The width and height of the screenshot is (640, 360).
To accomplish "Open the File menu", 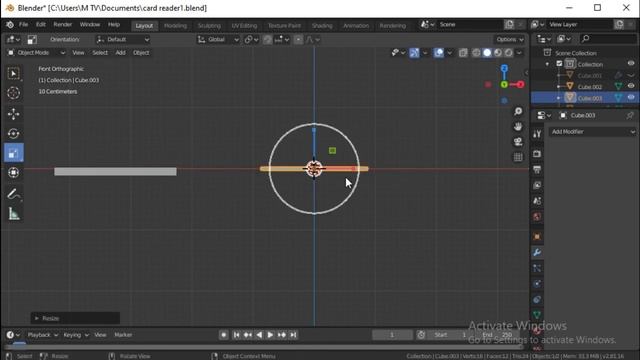I will pos(24,25).
